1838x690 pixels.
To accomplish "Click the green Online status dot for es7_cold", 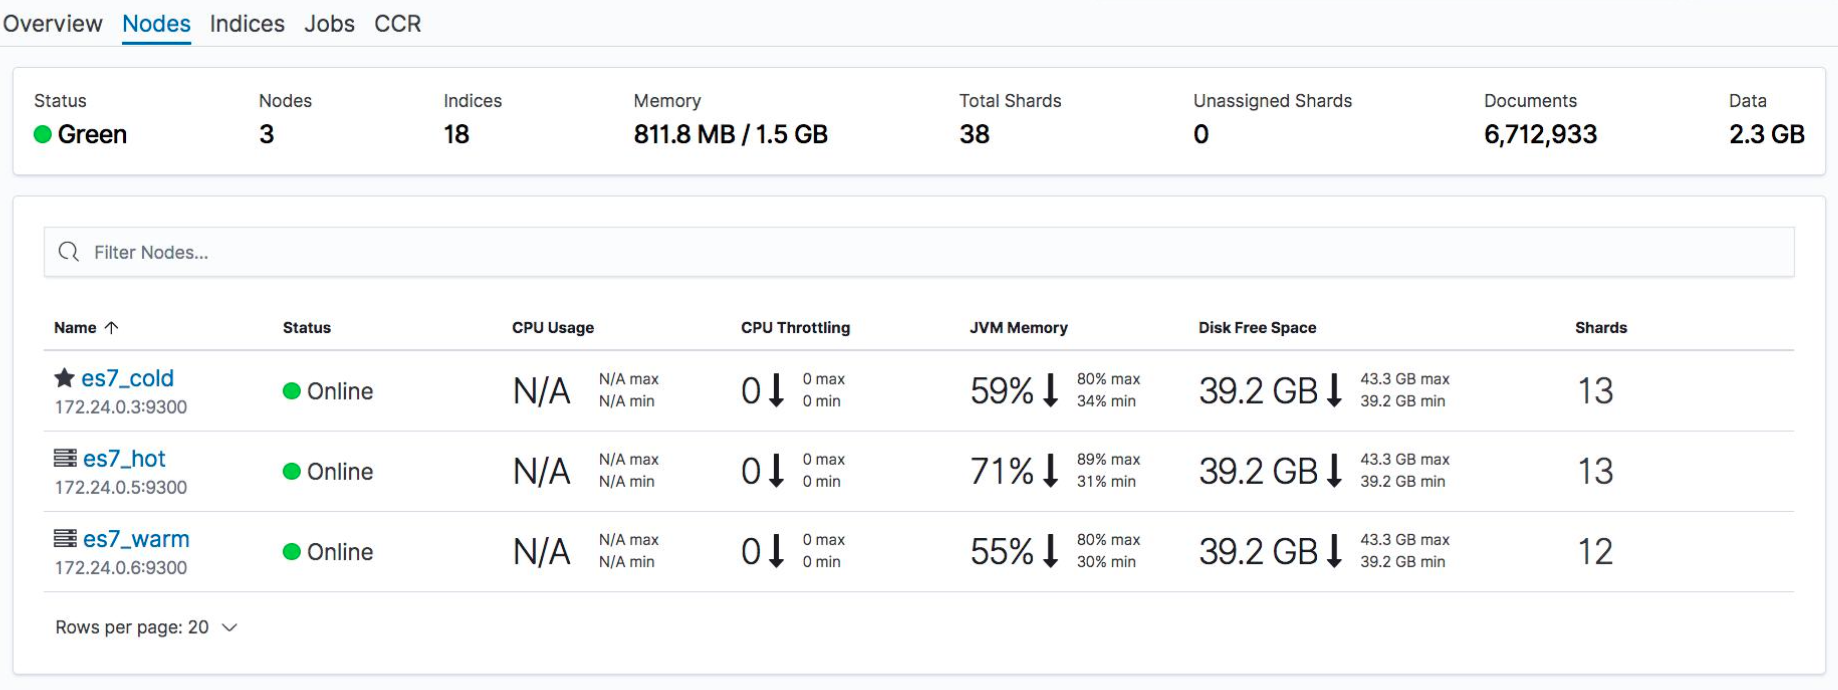I will click(x=292, y=391).
